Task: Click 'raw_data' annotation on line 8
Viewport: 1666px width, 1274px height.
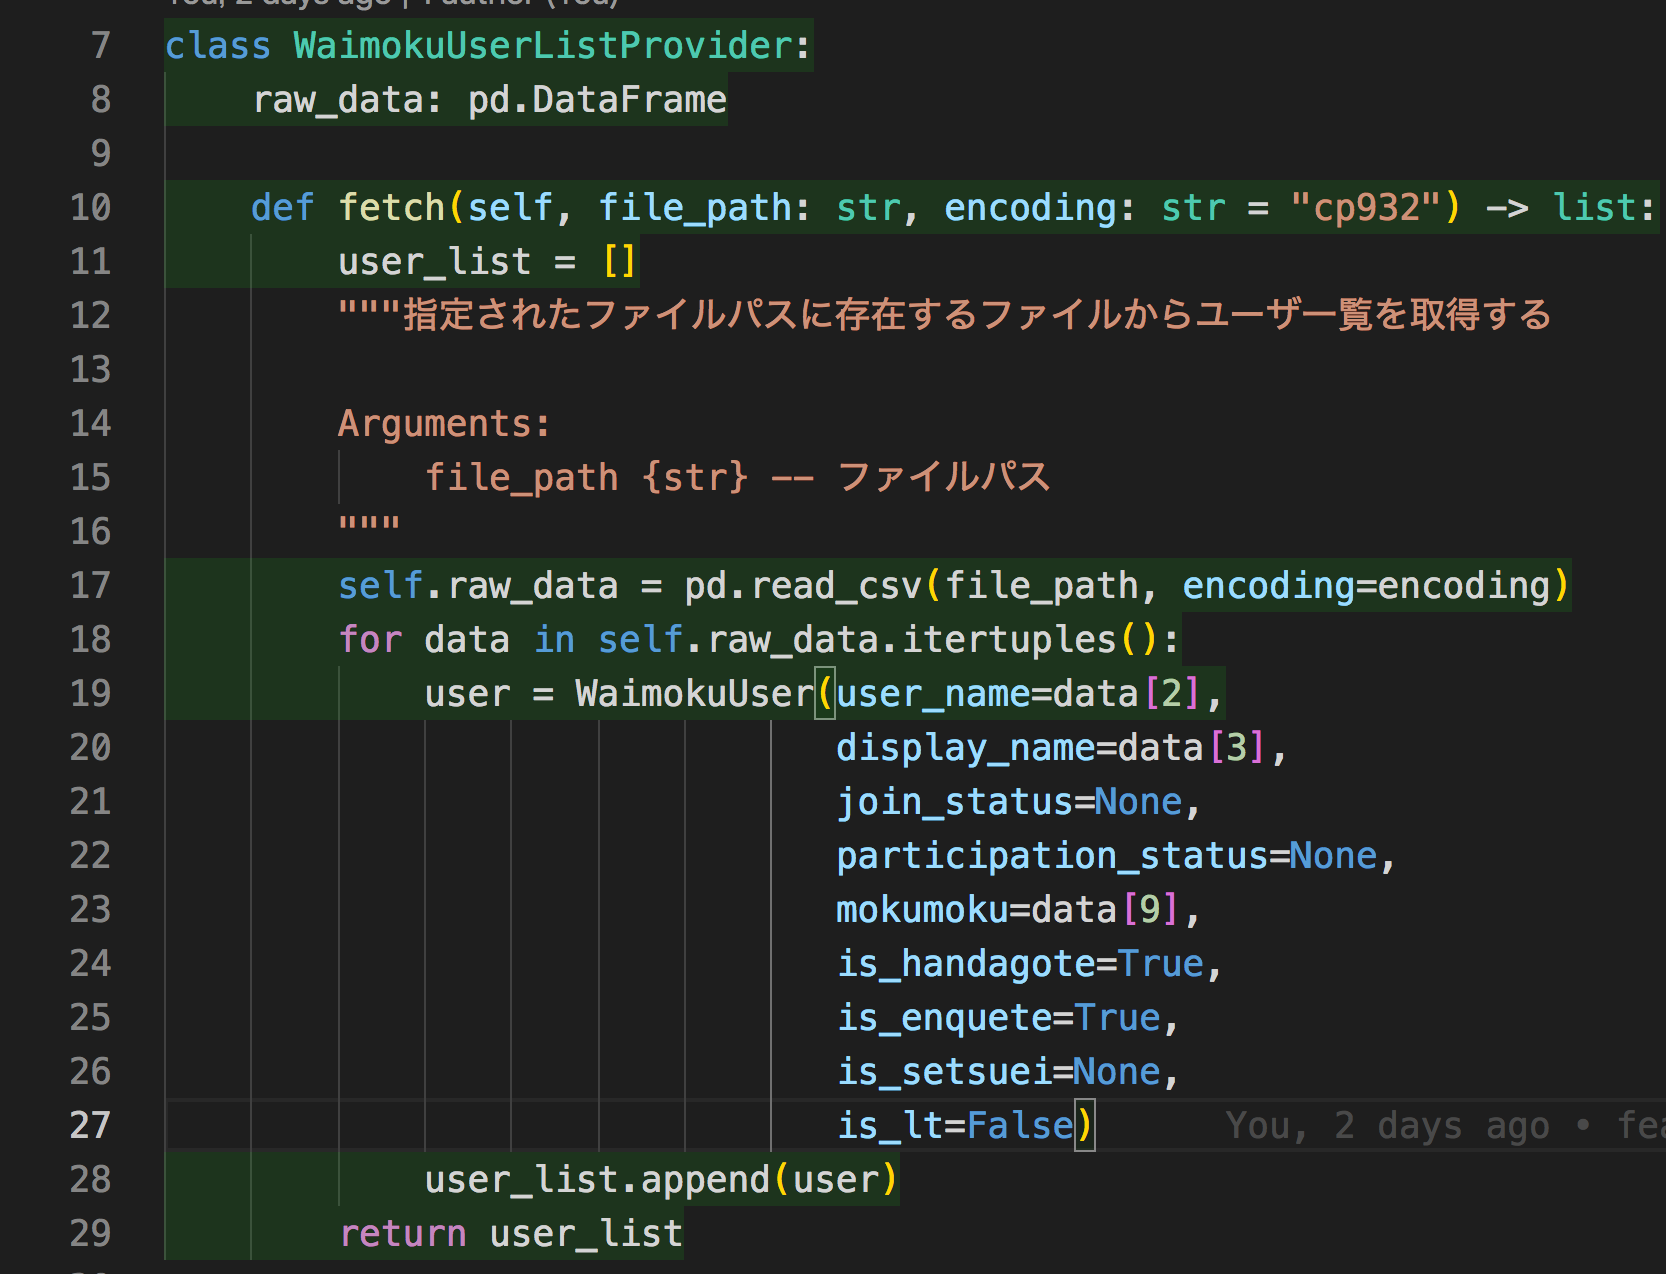Action: [x=338, y=100]
